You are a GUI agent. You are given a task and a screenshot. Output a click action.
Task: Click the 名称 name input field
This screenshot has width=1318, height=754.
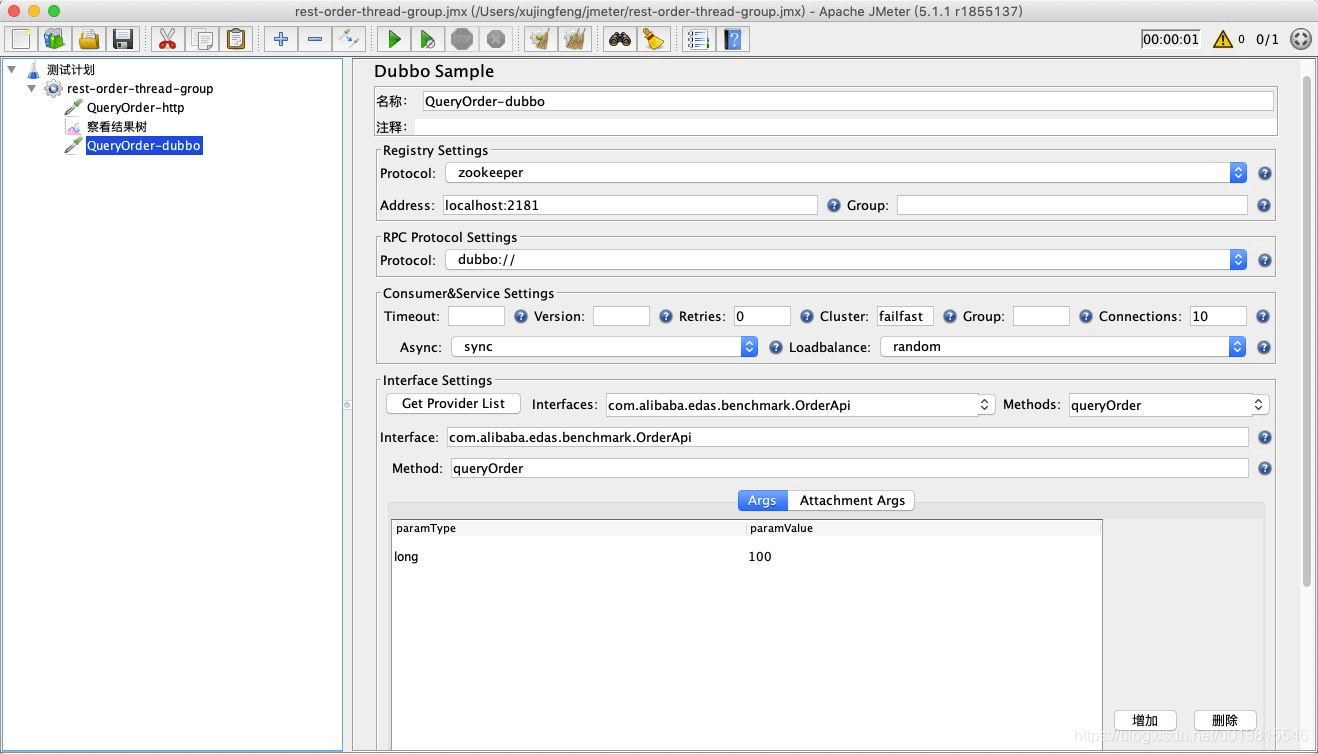(x=848, y=101)
